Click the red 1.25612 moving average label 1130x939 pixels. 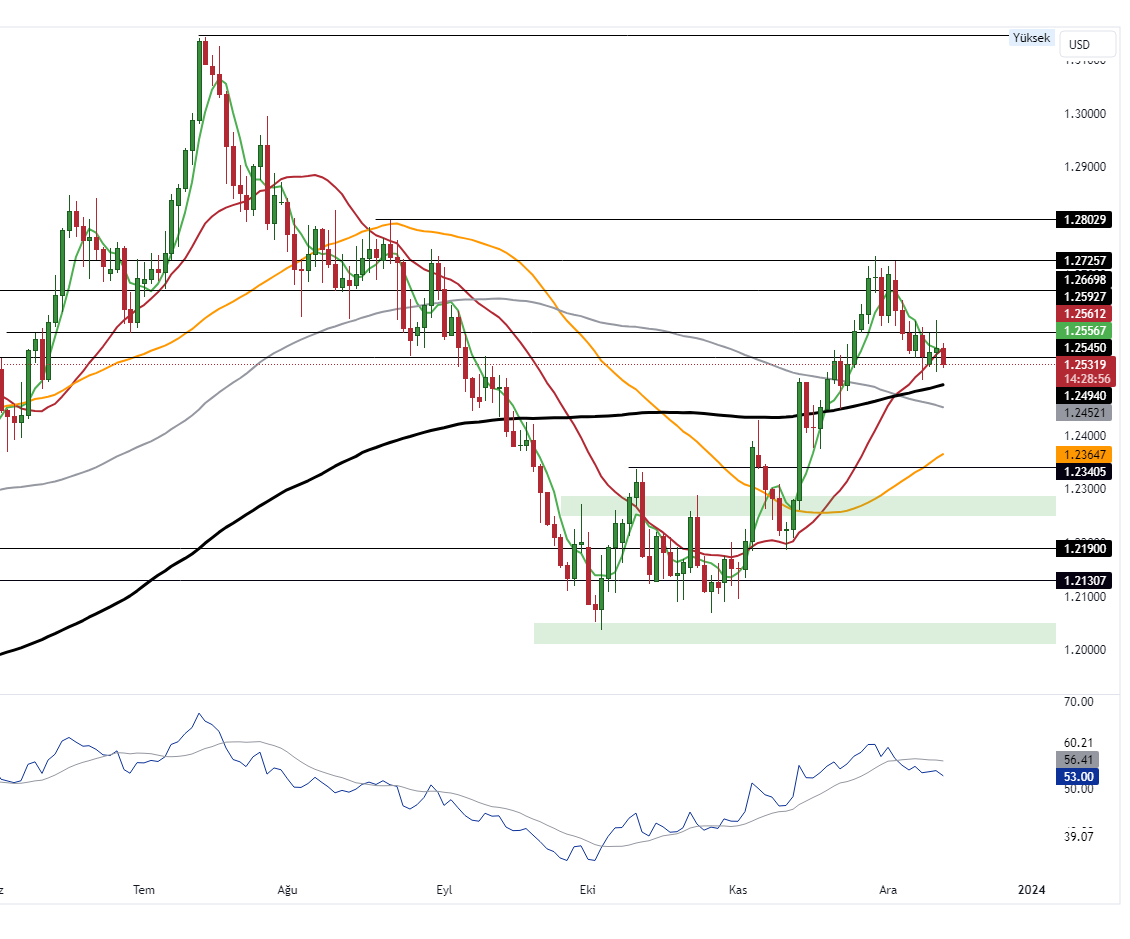click(1086, 314)
